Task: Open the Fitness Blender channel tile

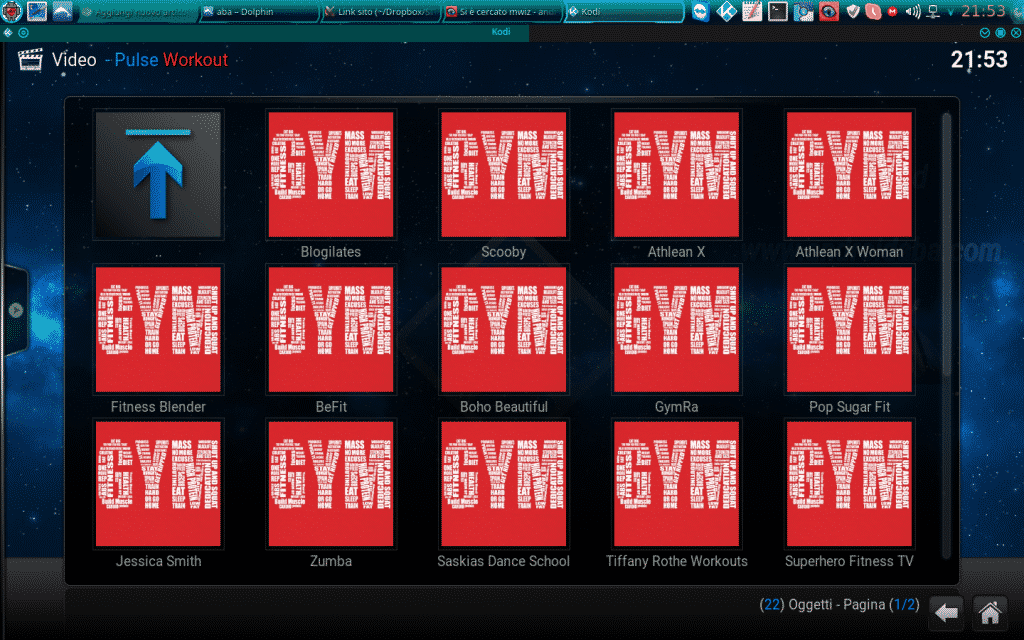Action: (x=158, y=329)
